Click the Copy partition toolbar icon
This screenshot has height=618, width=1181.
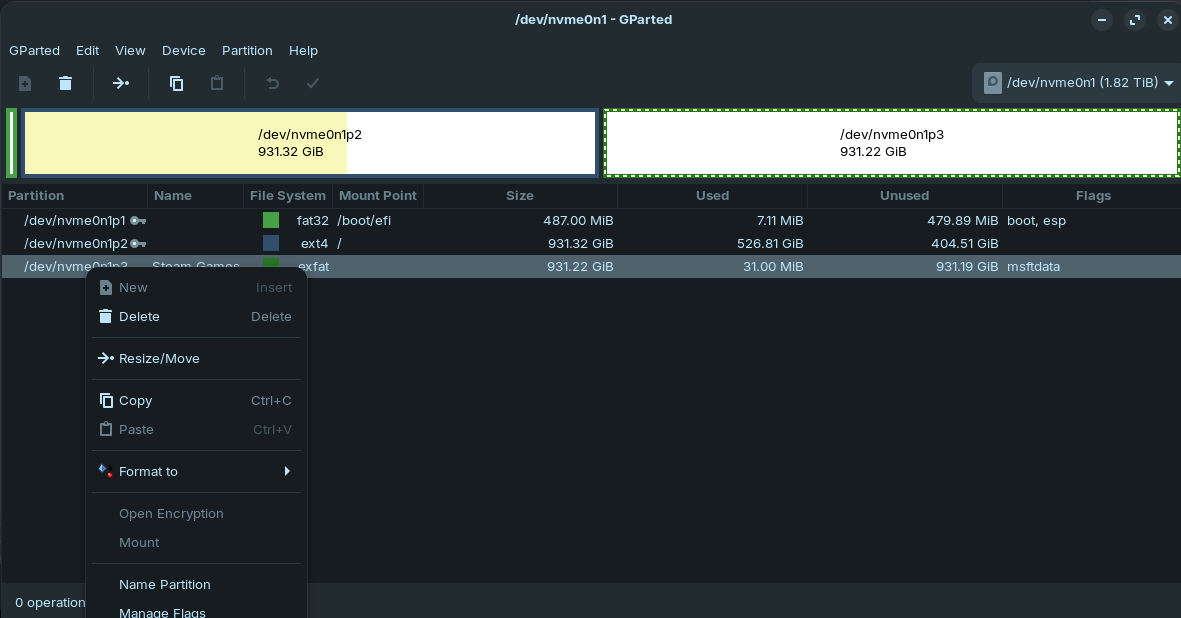[176, 83]
